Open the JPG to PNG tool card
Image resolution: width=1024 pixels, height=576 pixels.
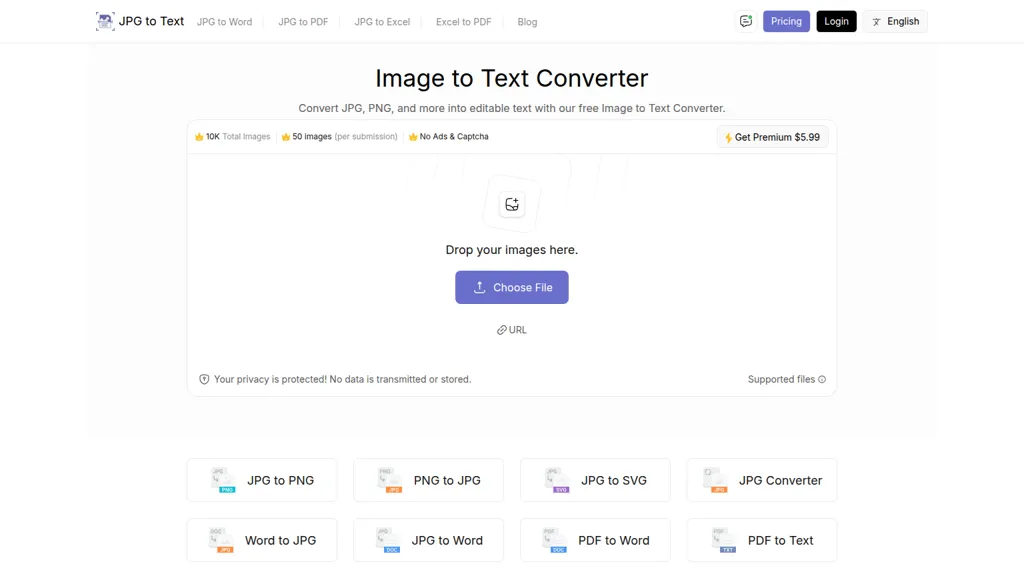click(x=262, y=481)
